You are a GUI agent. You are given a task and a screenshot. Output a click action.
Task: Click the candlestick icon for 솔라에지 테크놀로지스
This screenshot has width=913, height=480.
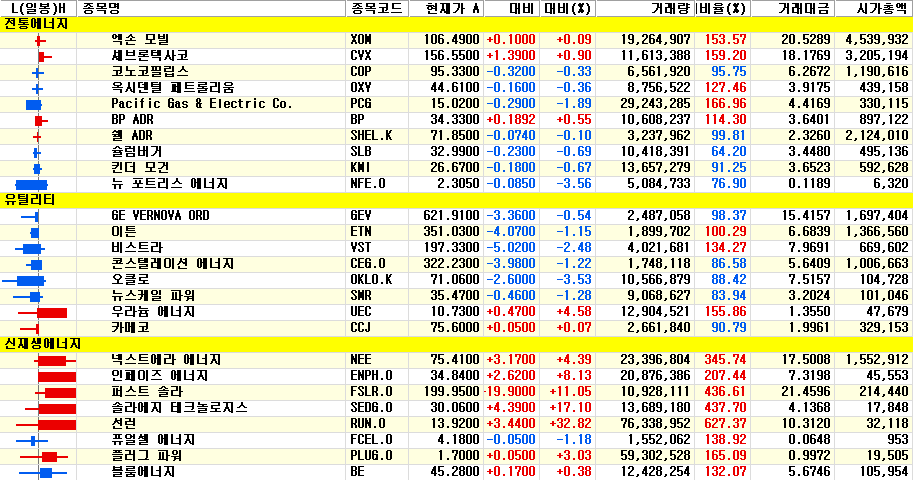coord(51,409)
